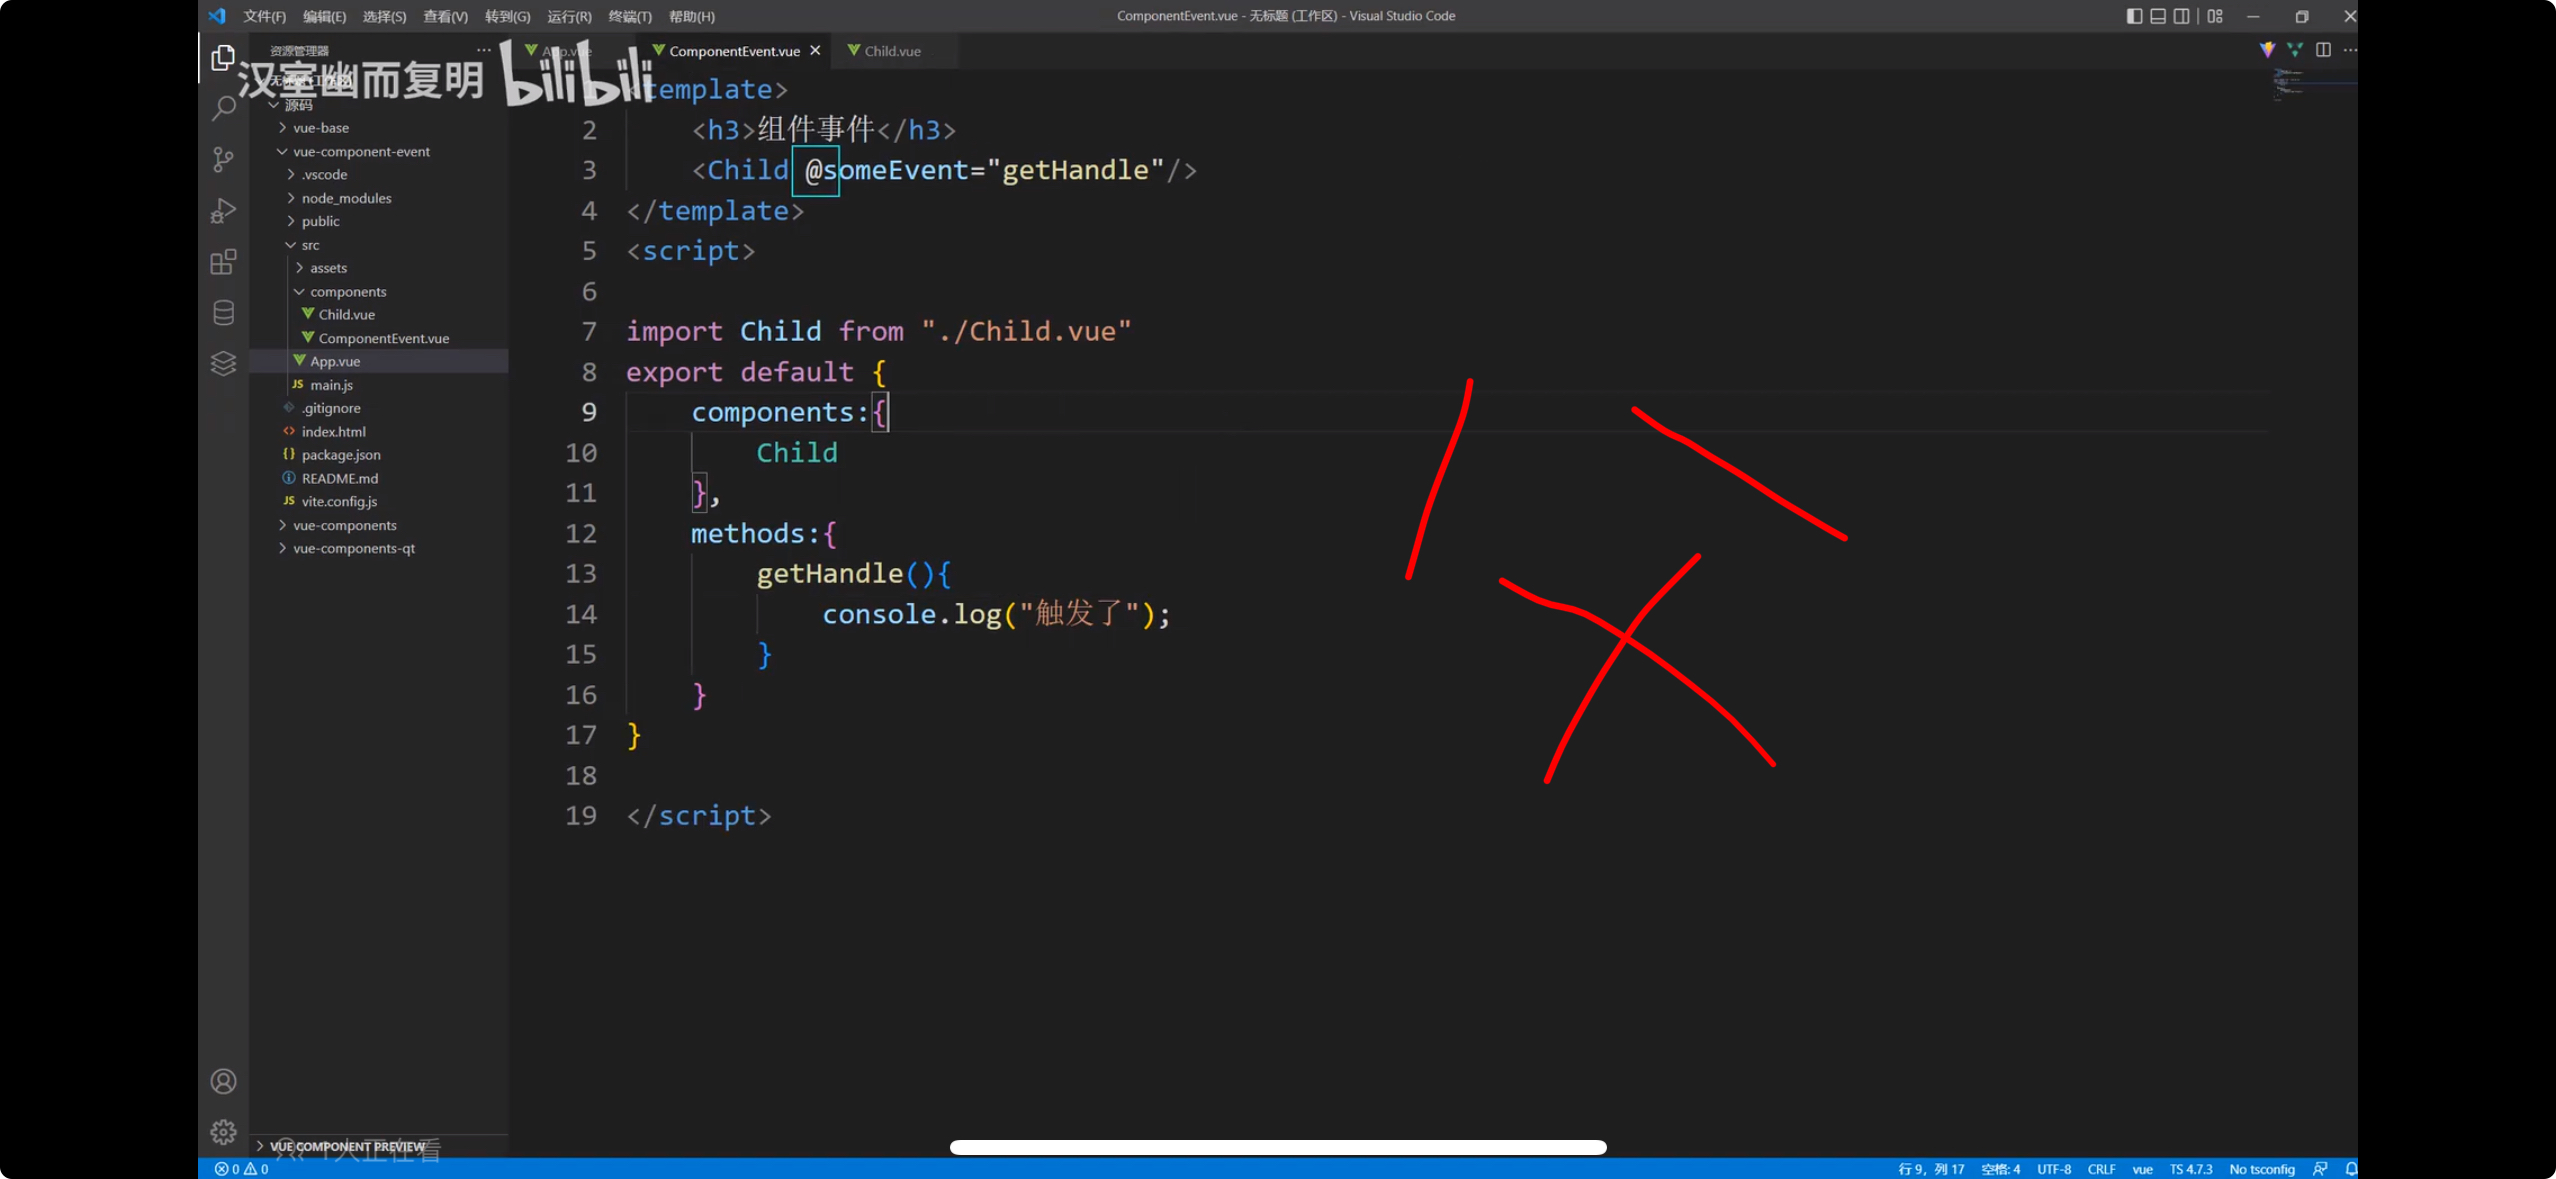Viewport: 2556px width, 1179px height.
Task: Click the white horizontal scrollbar at bottom
Action: (1277, 1147)
